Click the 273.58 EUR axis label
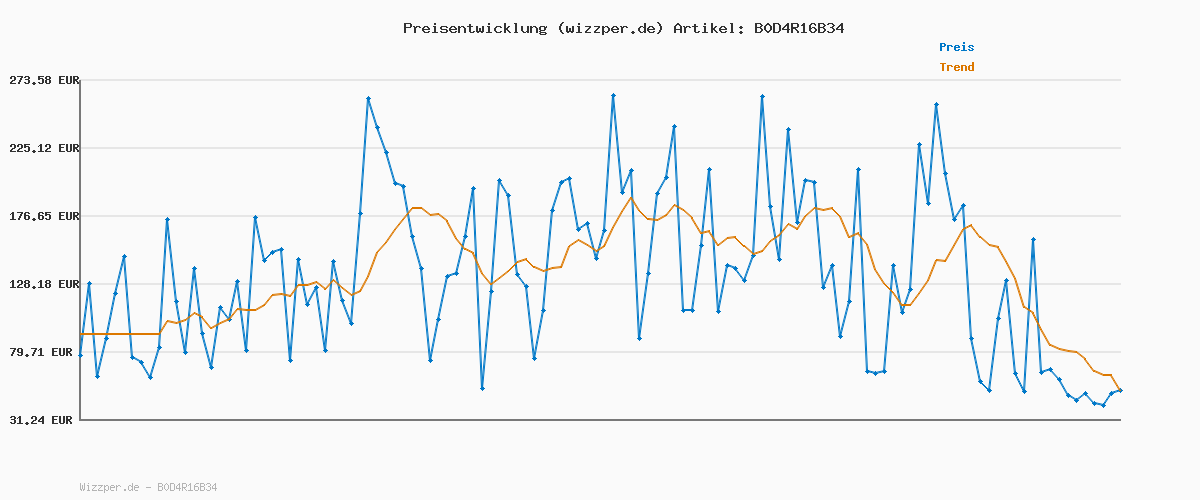The height and width of the screenshot is (500, 1200). coord(43,80)
